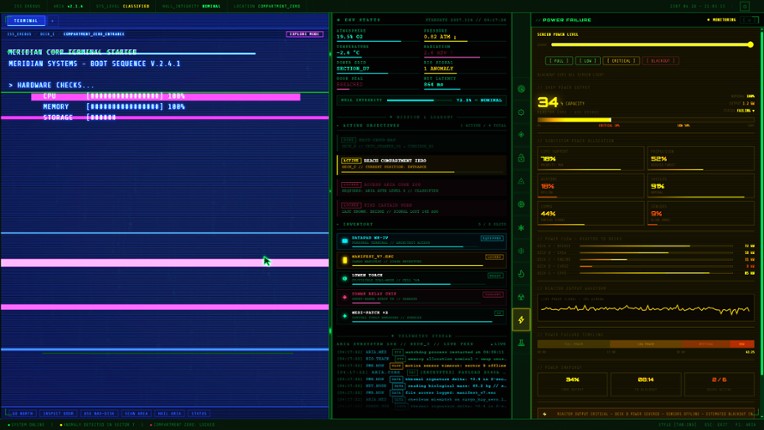Click the DATAPAD MK-IV status tag
The height and width of the screenshot is (430, 764).
click(492, 239)
